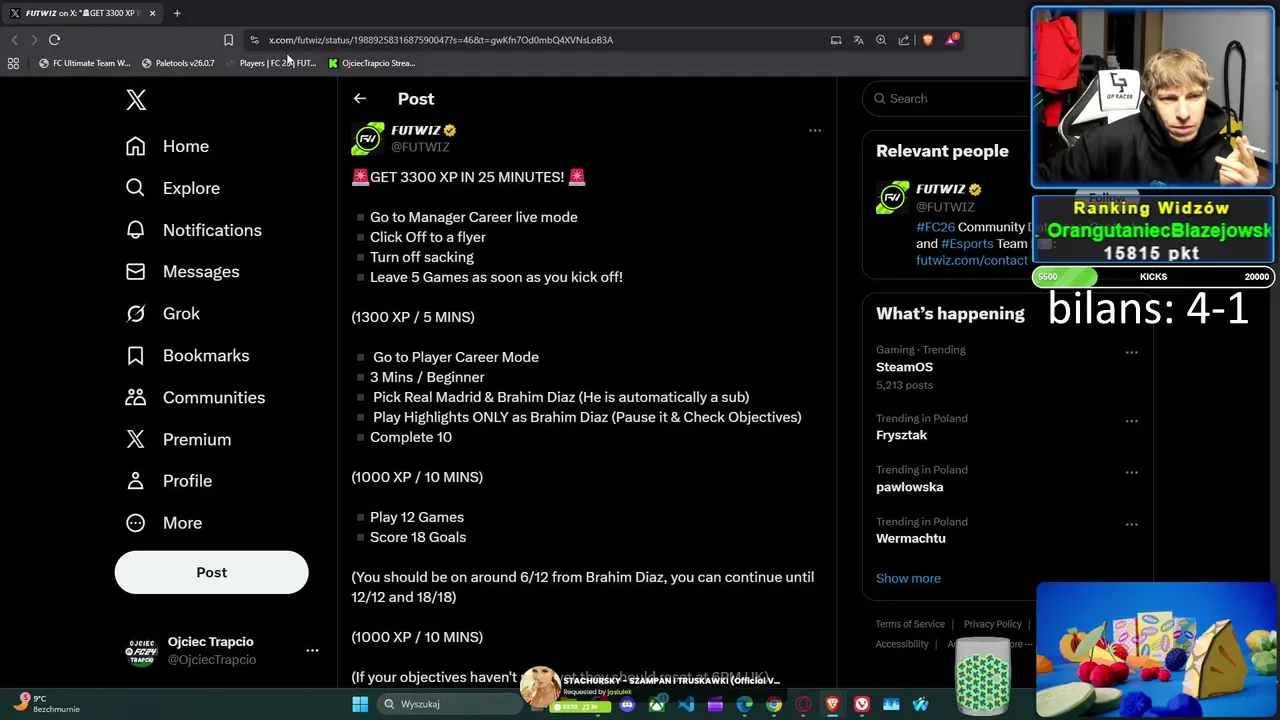The image size is (1280, 720).
Task: Open the Terms of Service link
Action: pos(910,624)
